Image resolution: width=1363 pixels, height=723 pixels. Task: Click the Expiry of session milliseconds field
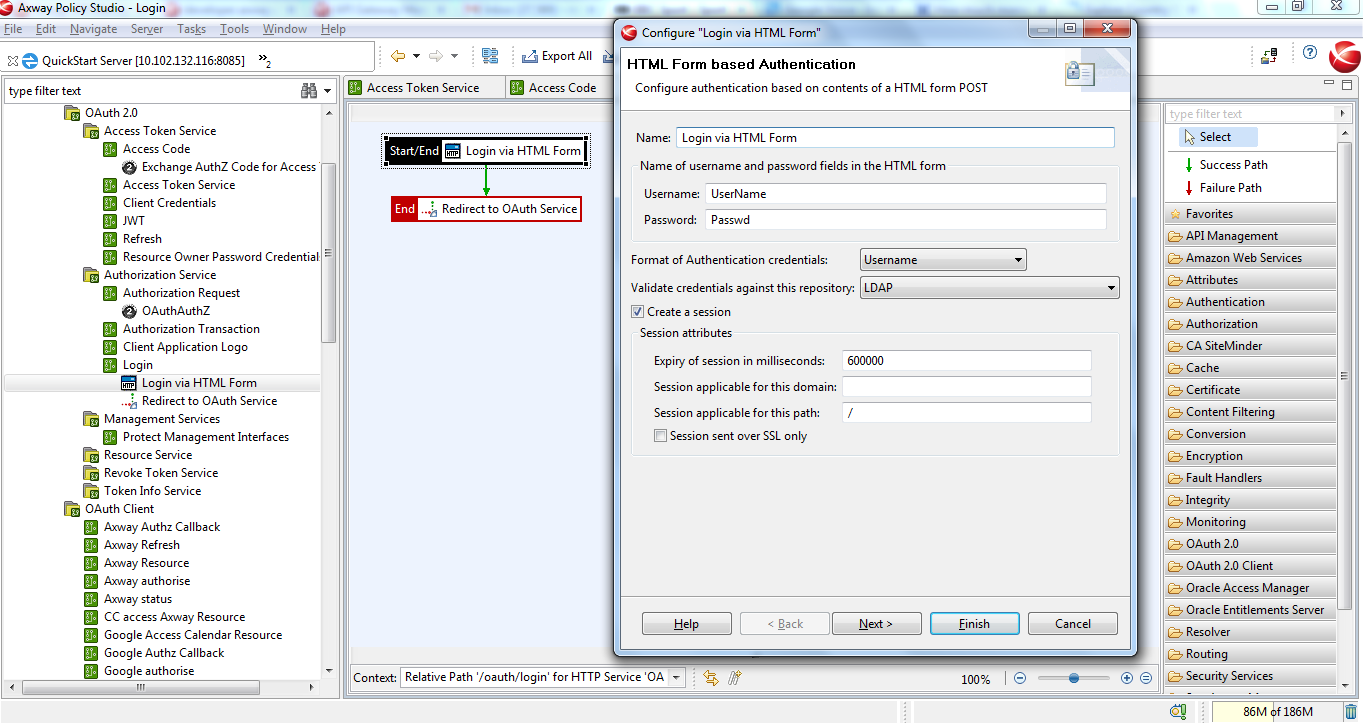coord(966,361)
